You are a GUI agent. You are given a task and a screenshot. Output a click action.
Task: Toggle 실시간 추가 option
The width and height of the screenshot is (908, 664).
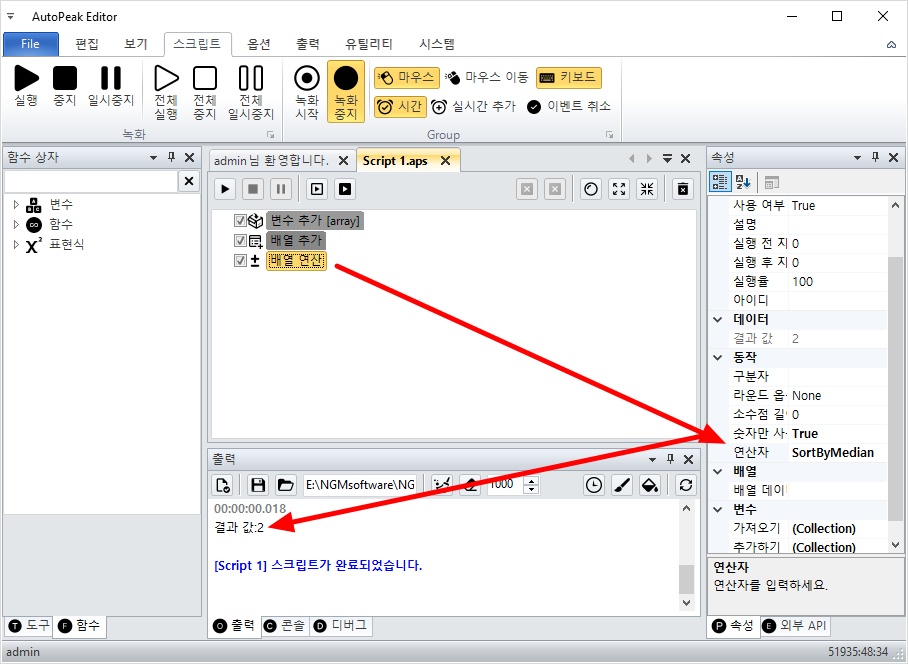coord(473,107)
